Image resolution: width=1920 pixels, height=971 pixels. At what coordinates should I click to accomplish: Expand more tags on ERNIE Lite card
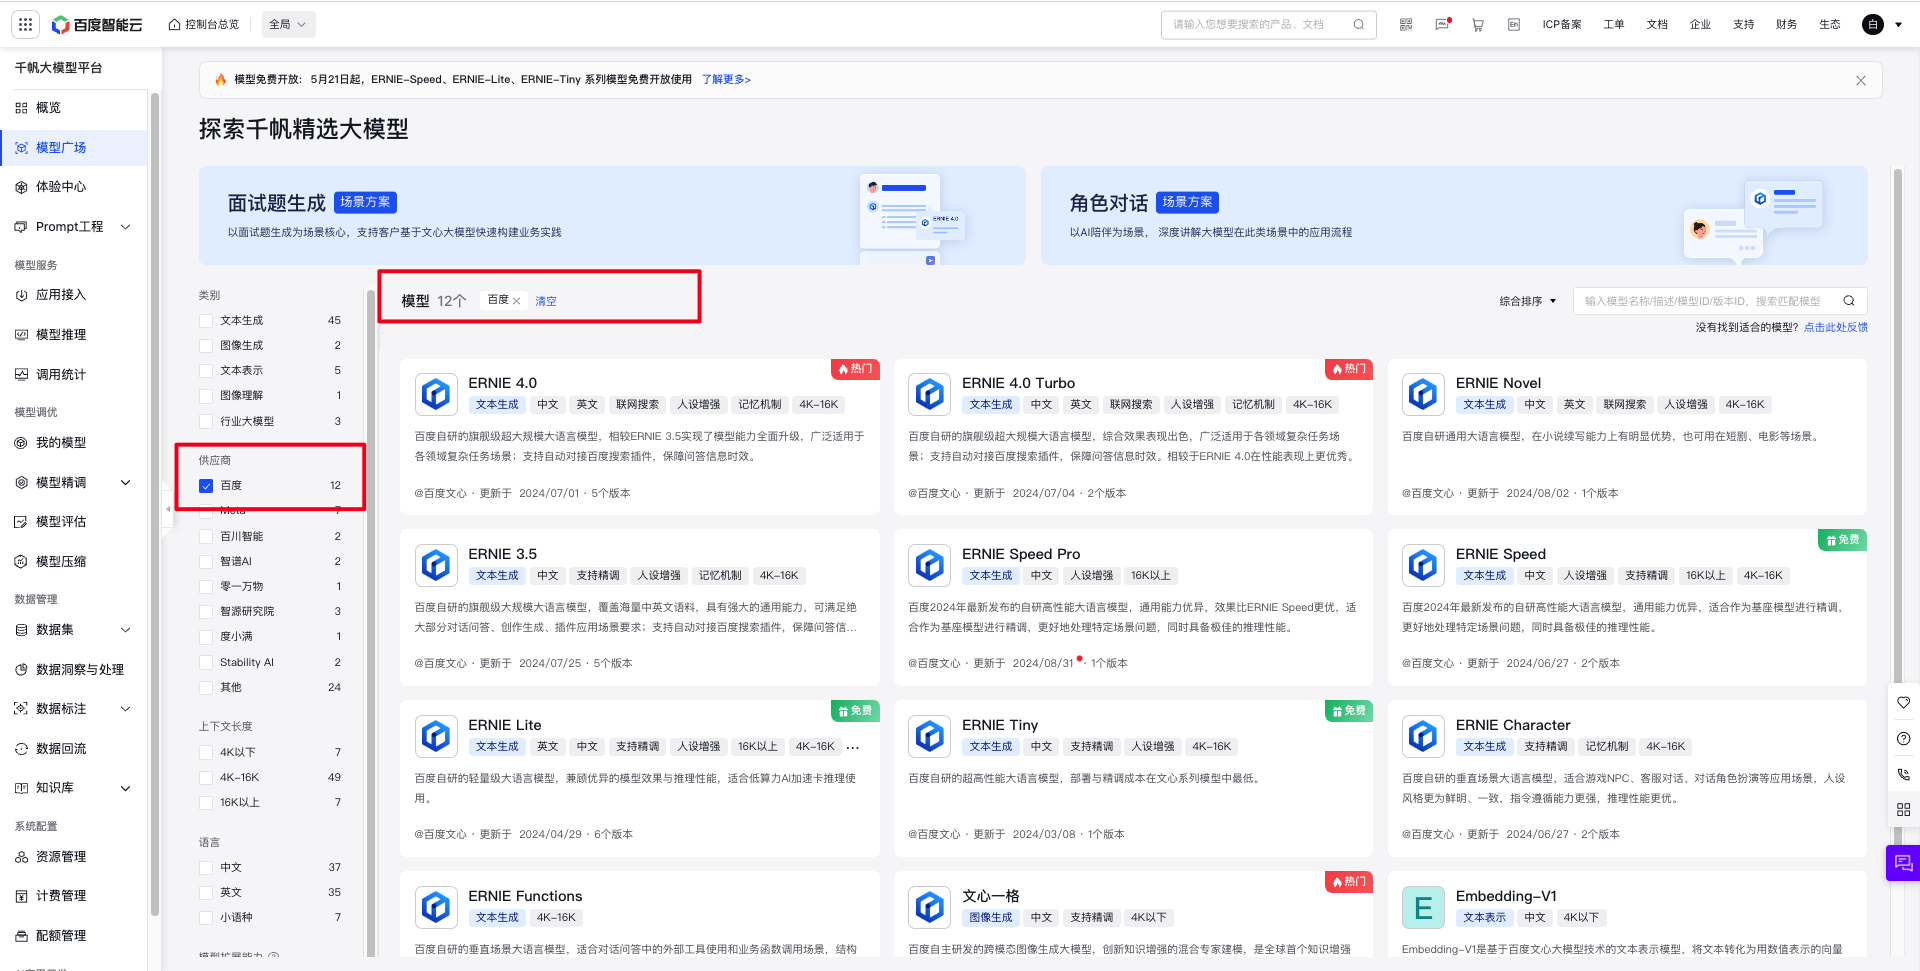[853, 748]
